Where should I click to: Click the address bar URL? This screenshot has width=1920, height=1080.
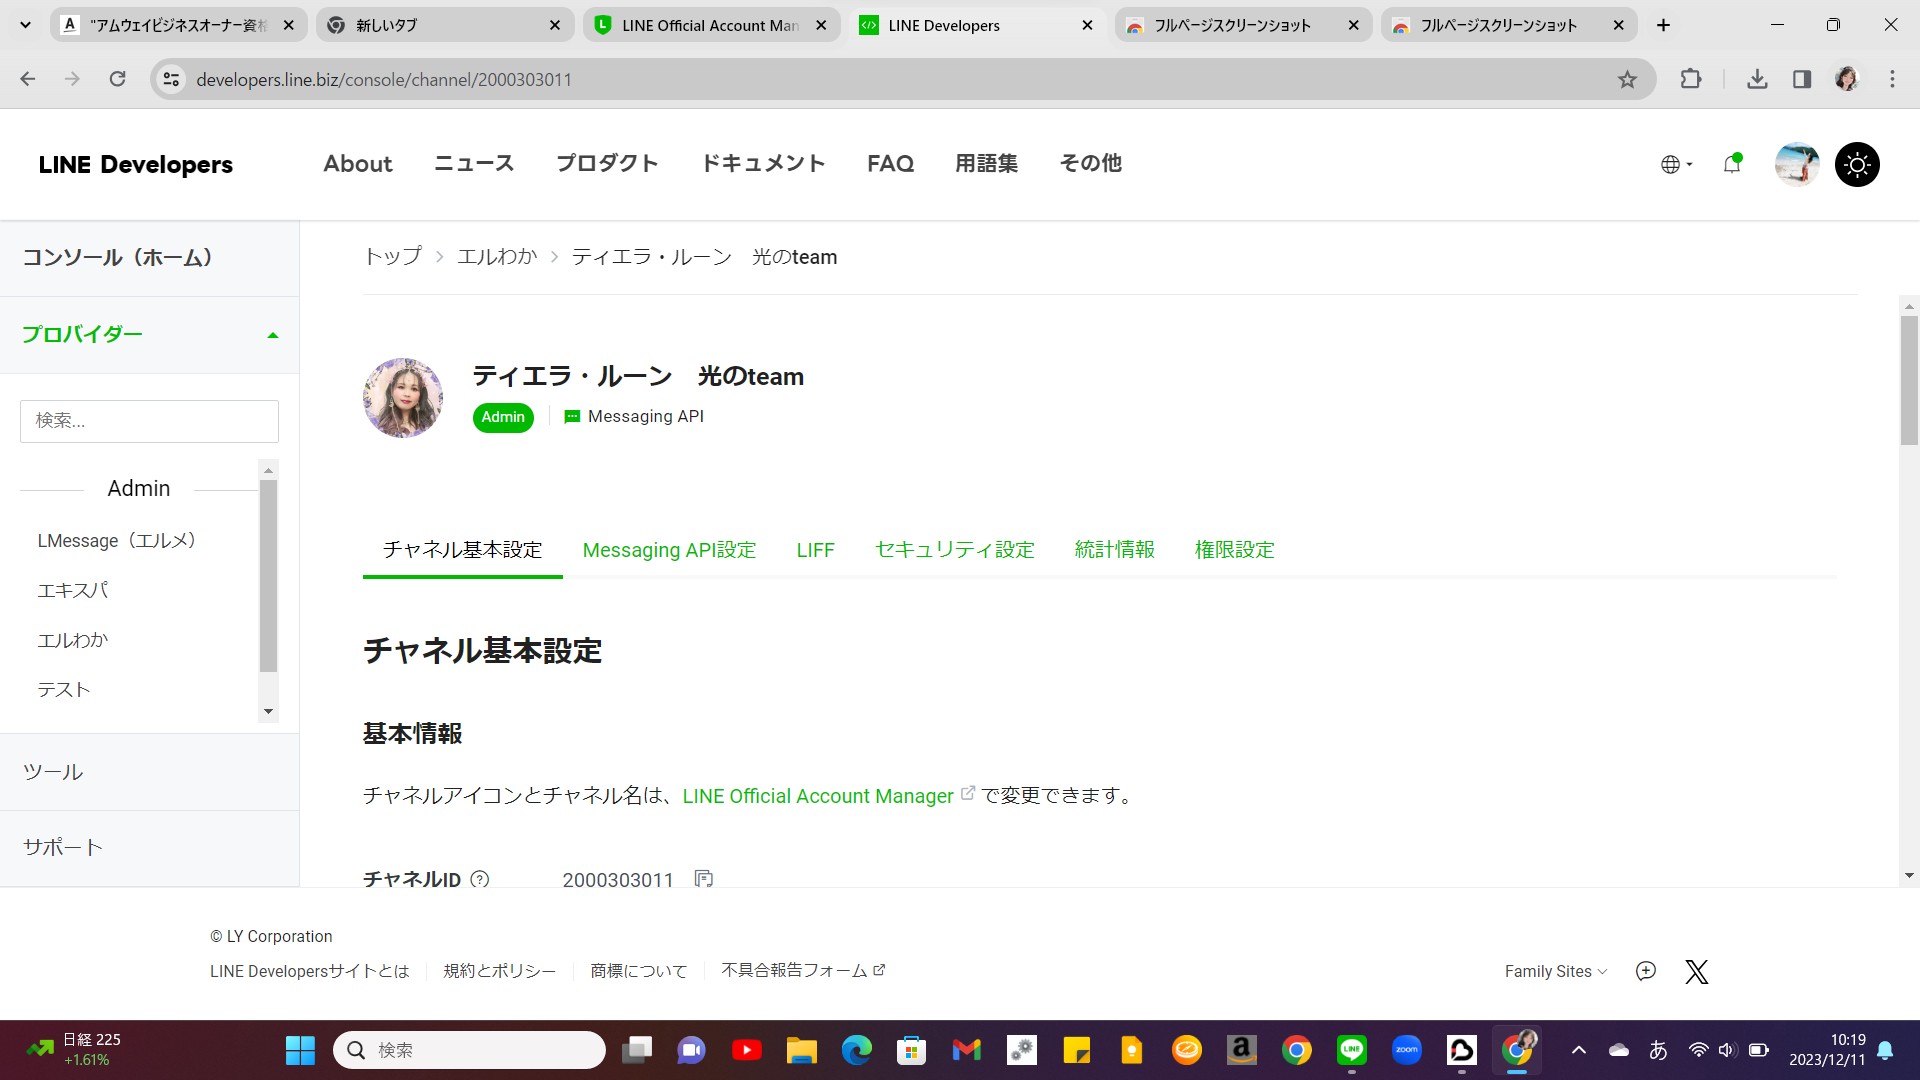(384, 79)
